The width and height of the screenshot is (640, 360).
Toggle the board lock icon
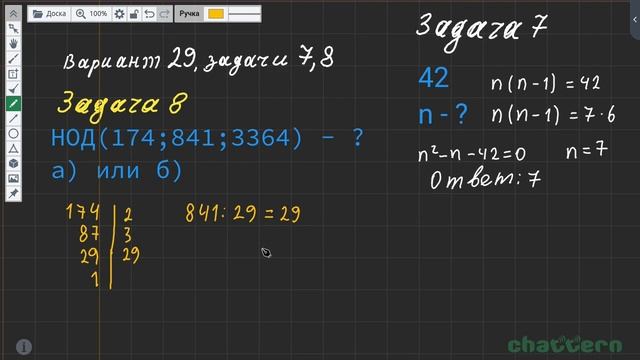(x=134, y=14)
